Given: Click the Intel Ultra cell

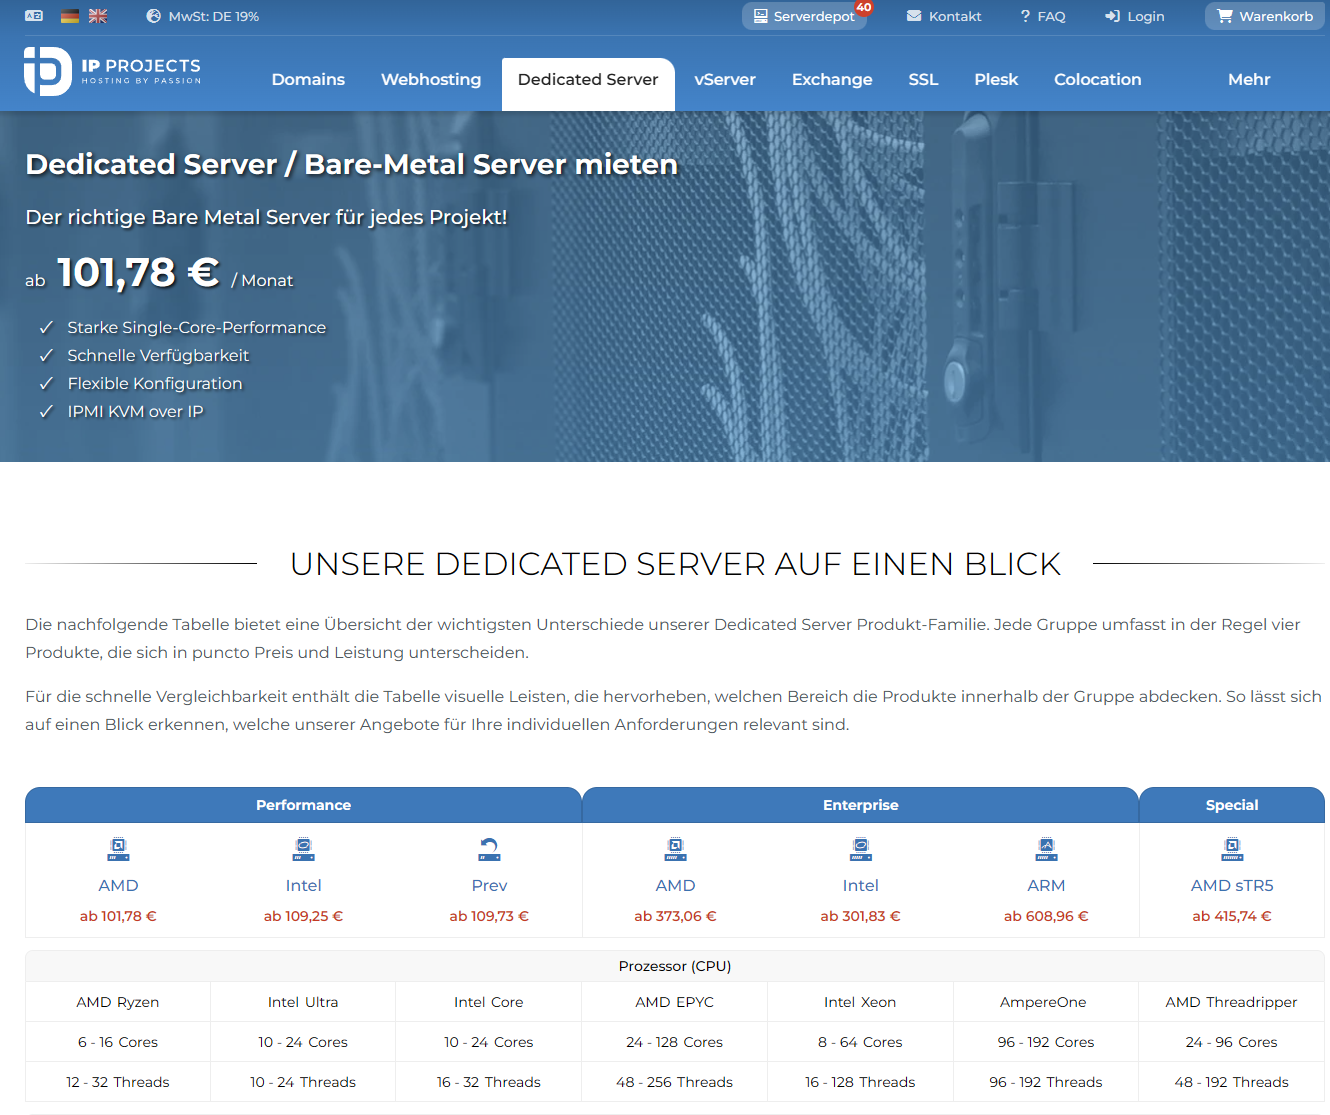Looking at the screenshot, I should pyautogui.click(x=303, y=1002).
